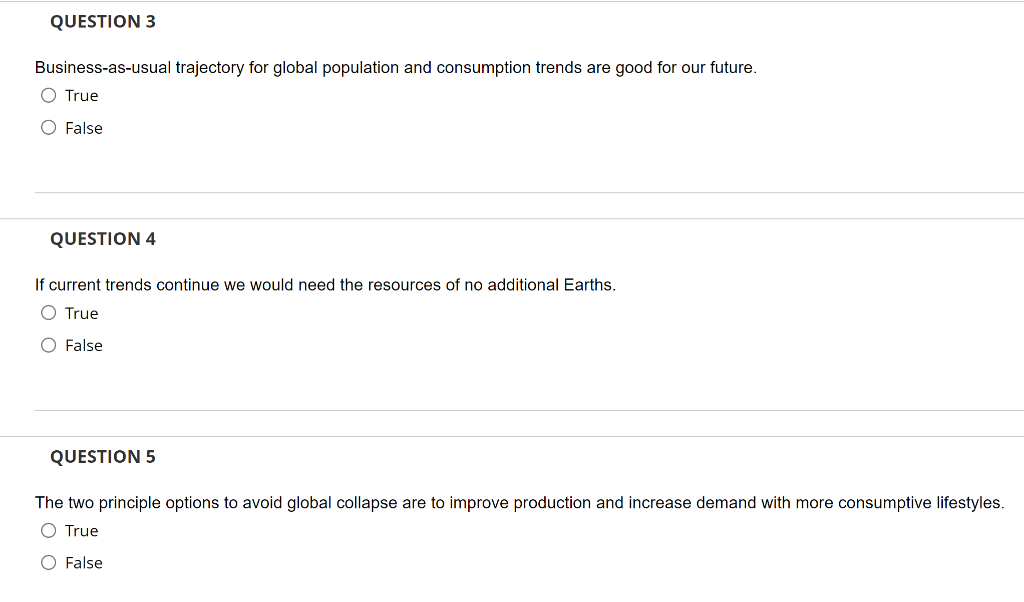Click the 'no additional Earths' statement text
Image resolution: width=1024 pixels, height=602 pixels.
click(325, 285)
